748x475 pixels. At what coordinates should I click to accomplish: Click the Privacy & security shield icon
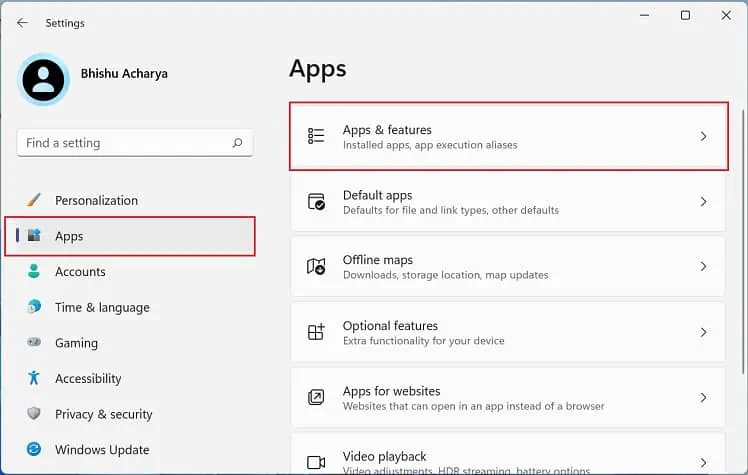point(34,414)
